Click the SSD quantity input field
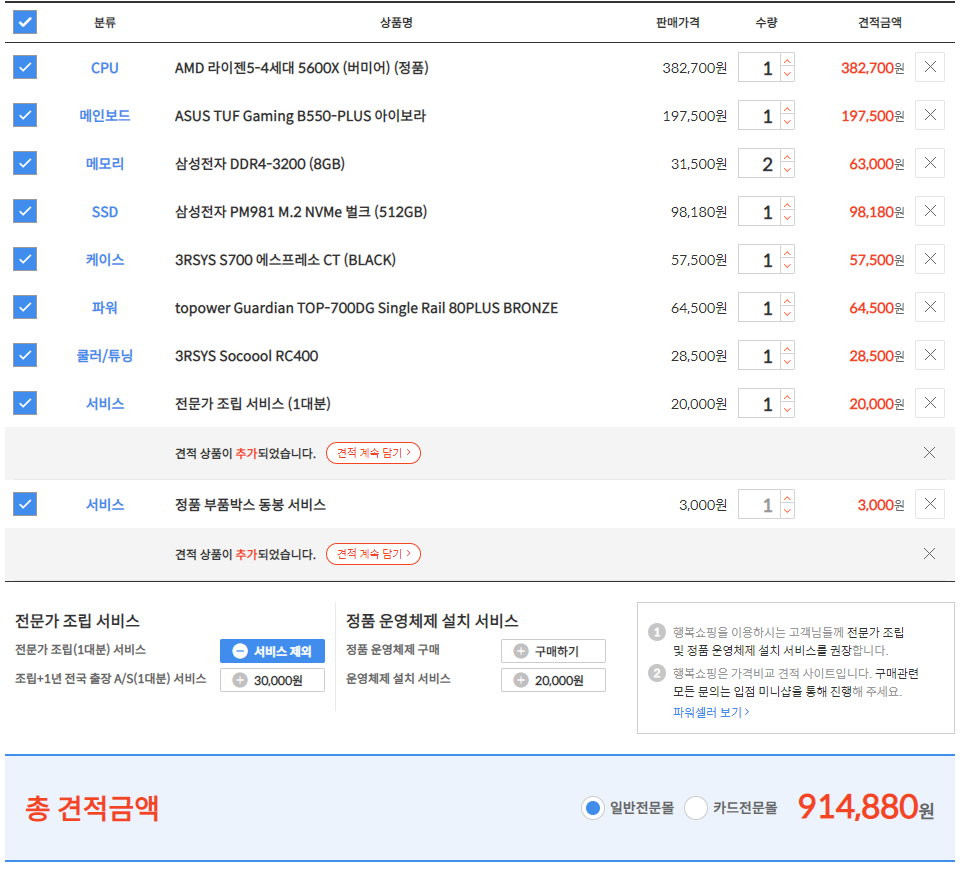Image resolution: width=962 pixels, height=870 pixels. pos(760,212)
